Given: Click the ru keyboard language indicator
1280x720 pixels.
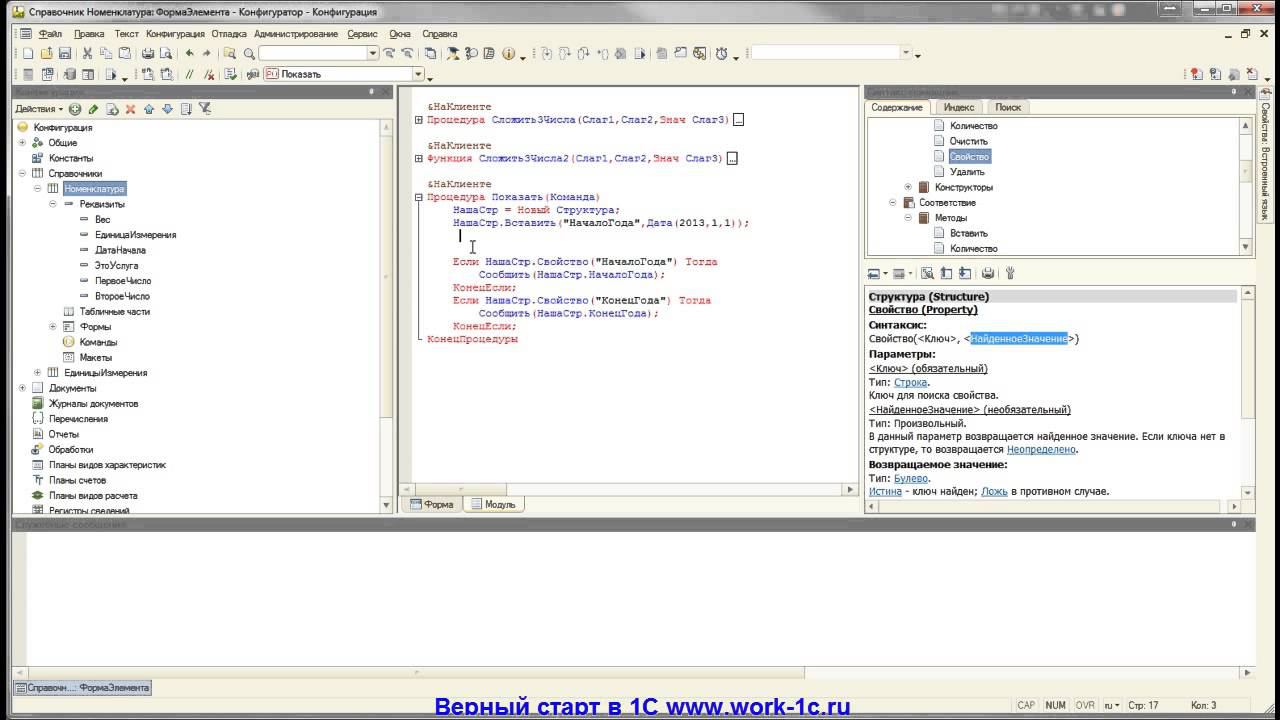Looking at the screenshot, I should (1111, 705).
